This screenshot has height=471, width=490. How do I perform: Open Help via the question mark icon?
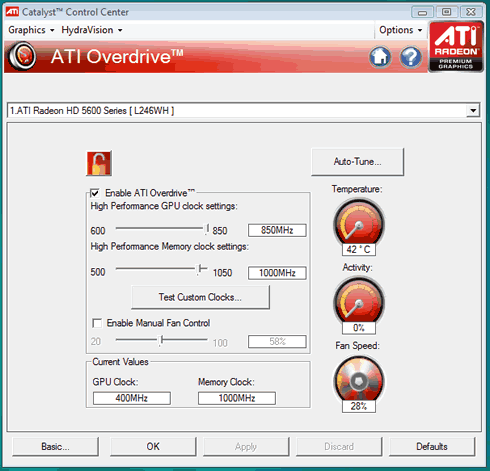coord(411,57)
